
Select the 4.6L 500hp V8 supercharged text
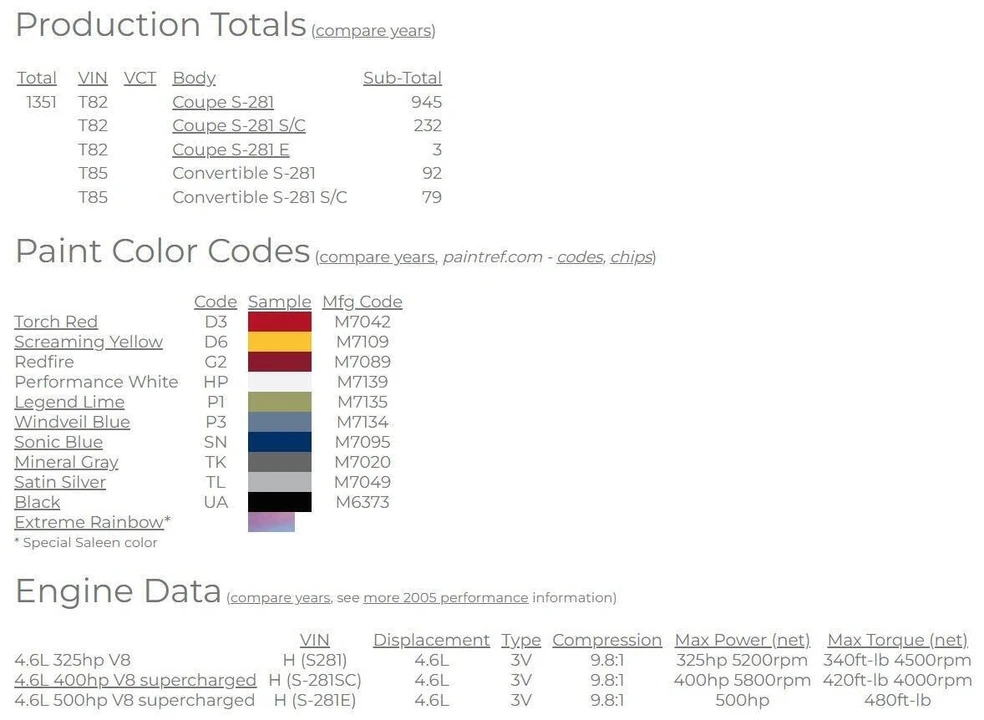tap(134, 700)
